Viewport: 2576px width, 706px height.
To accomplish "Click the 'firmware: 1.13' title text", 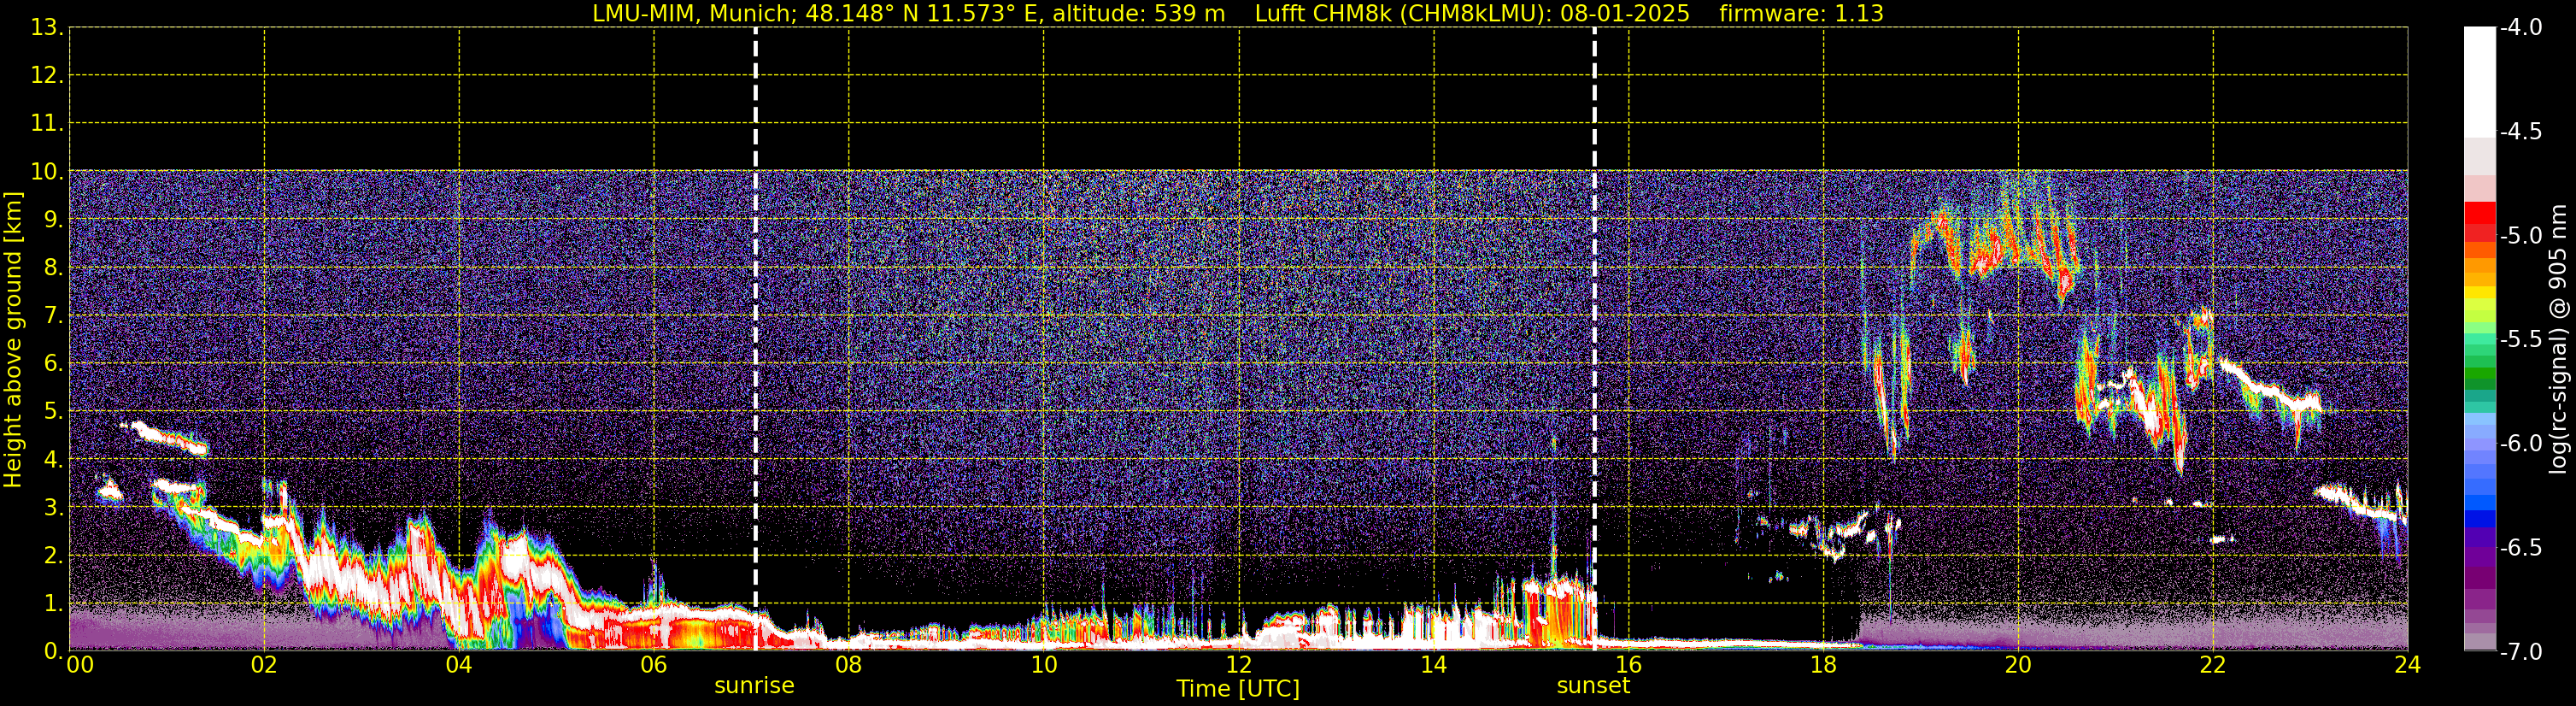I will point(1801,14).
